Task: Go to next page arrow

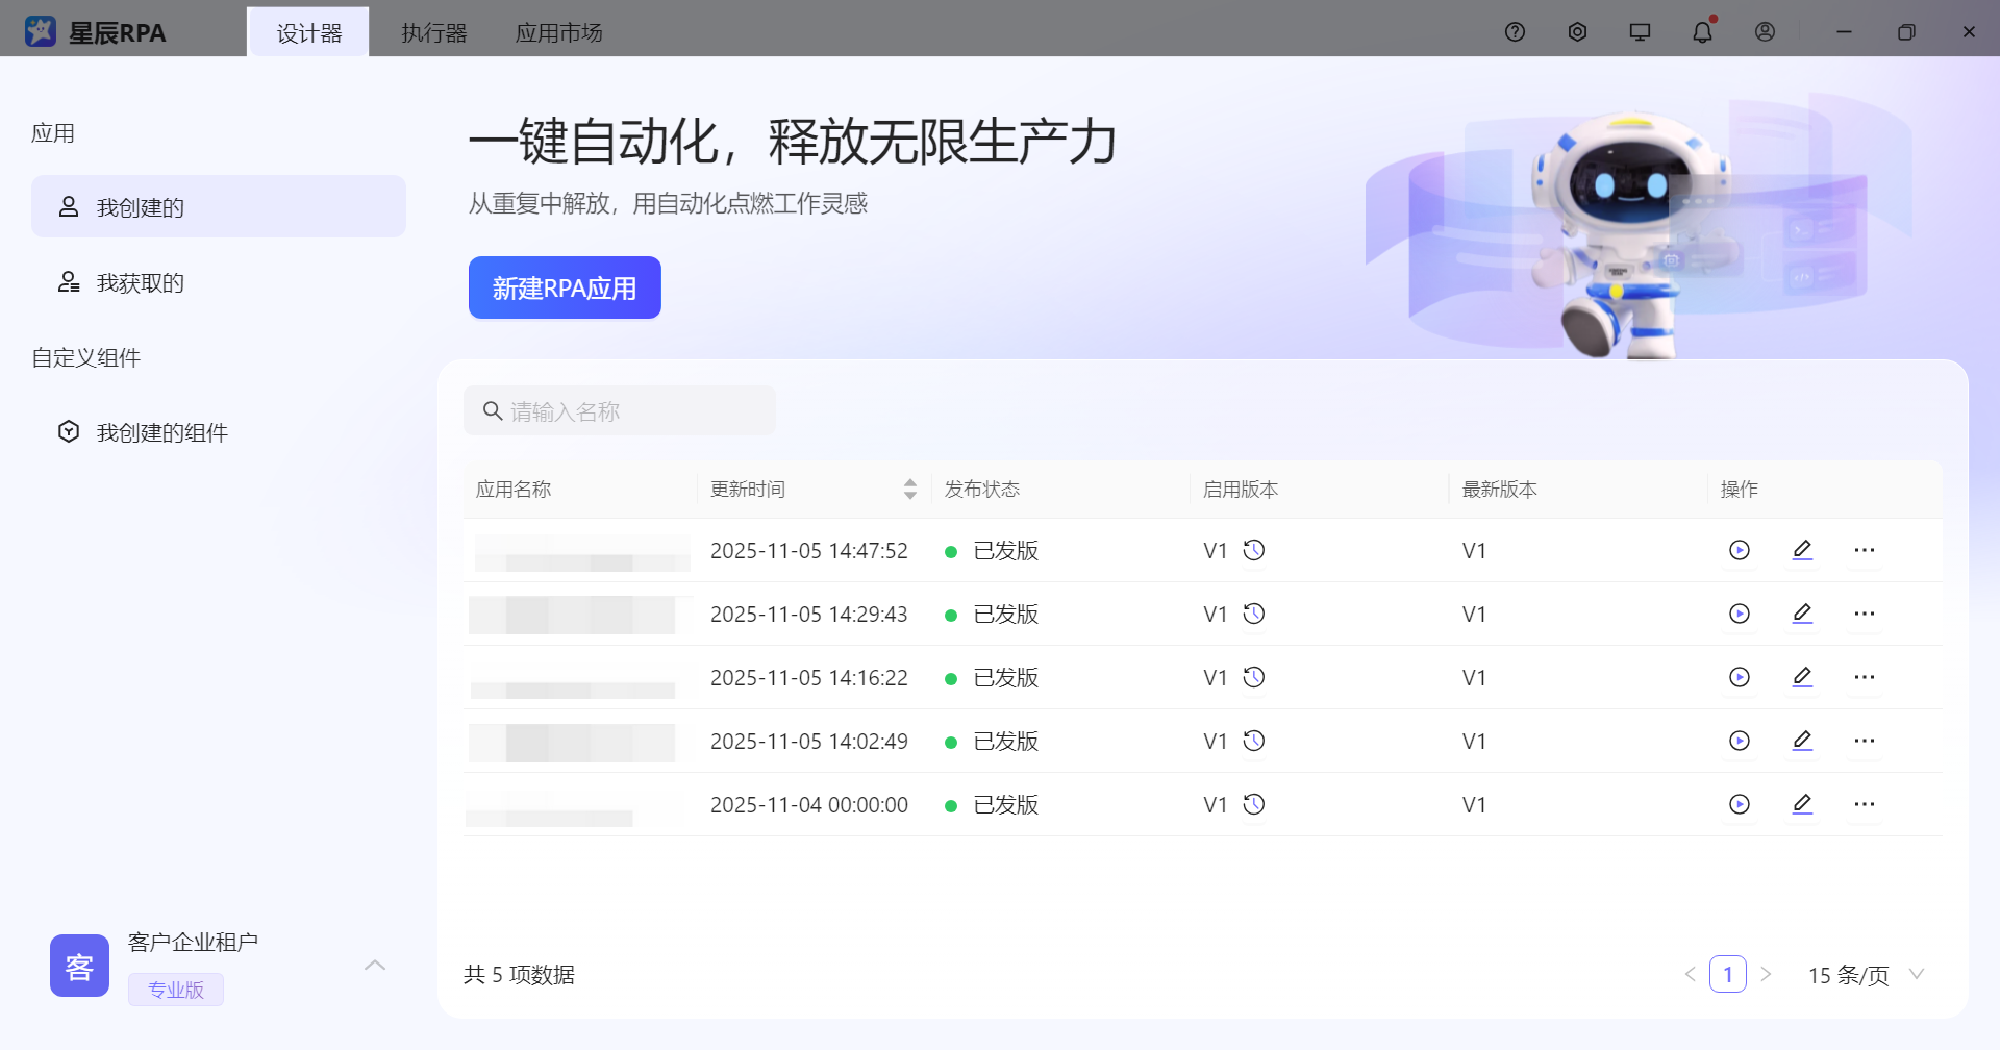Action: (x=1766, y=975)
